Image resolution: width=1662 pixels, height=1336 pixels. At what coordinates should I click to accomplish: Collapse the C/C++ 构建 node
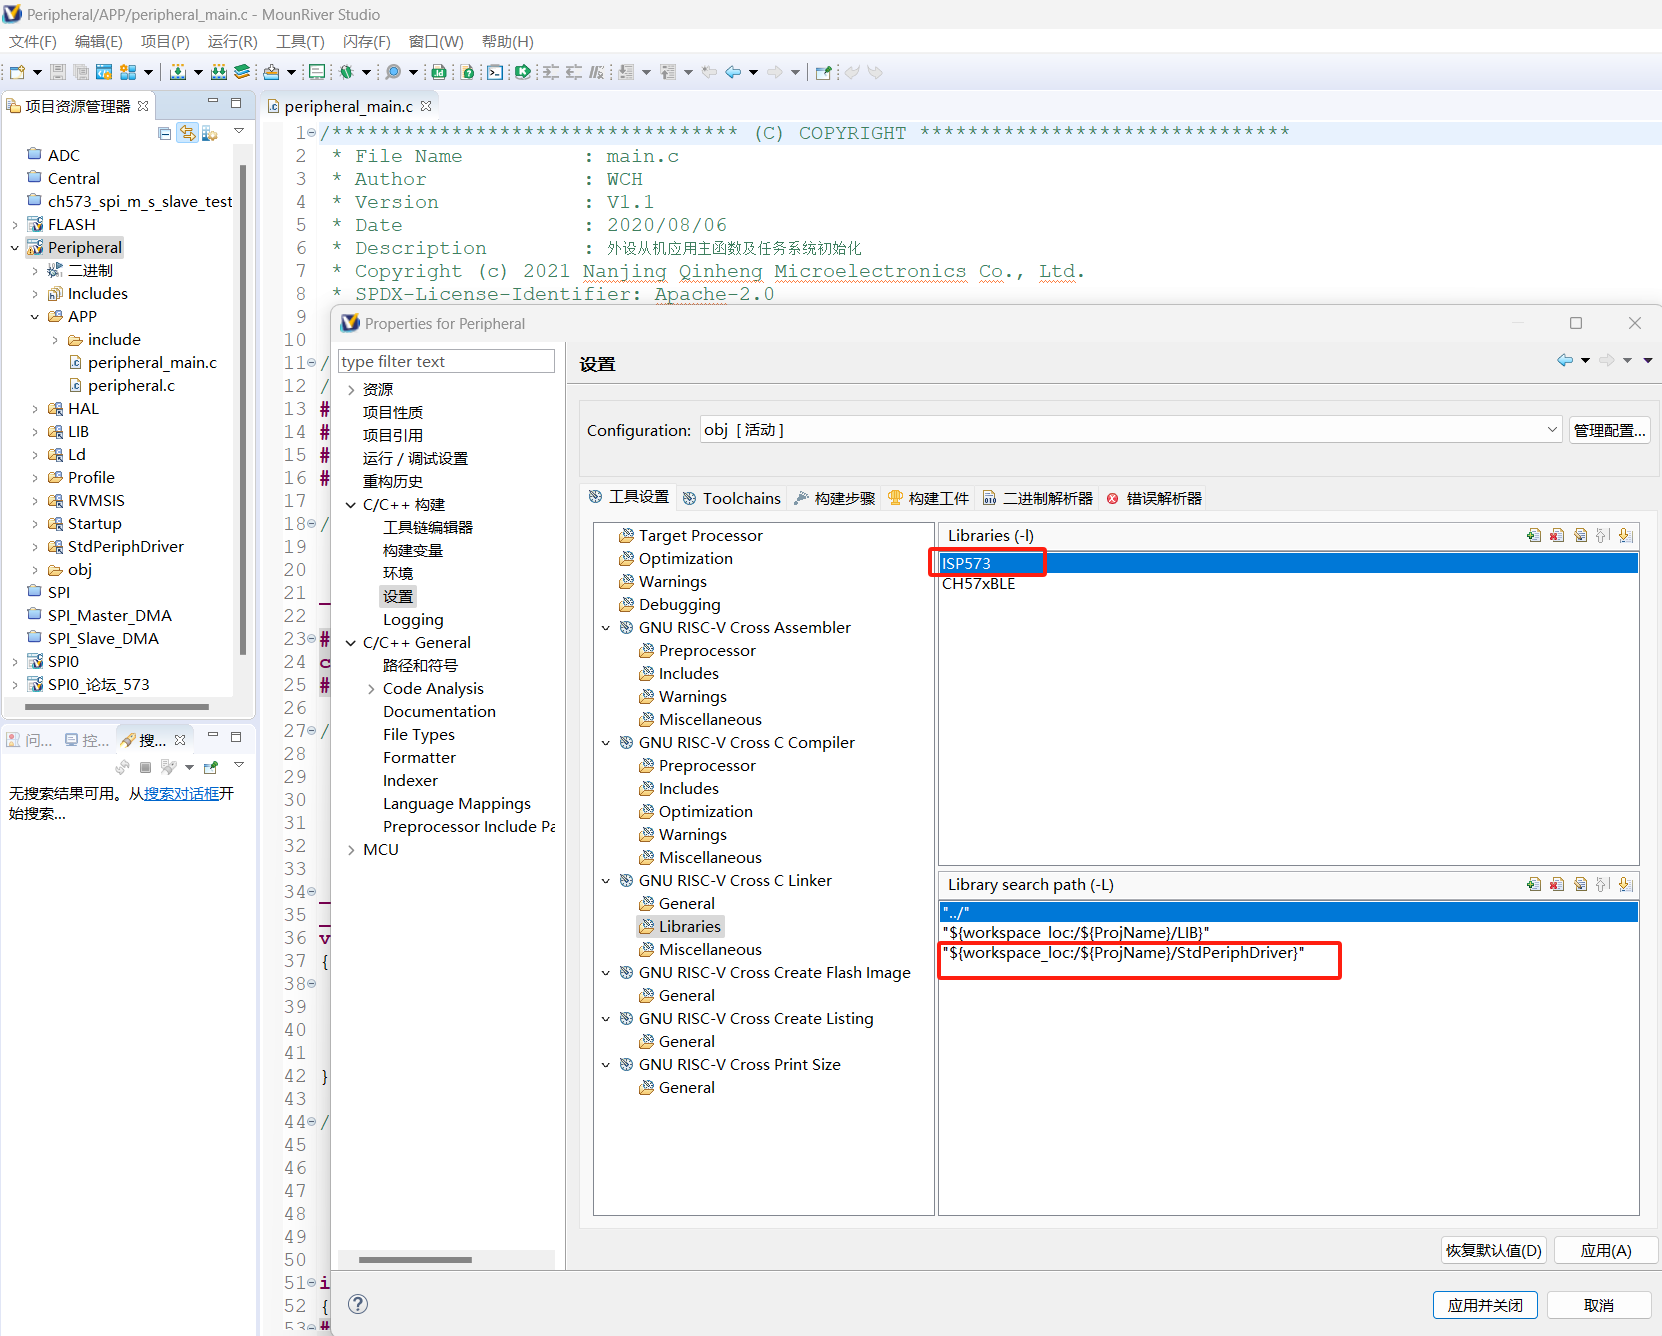[x=351, y=505]
